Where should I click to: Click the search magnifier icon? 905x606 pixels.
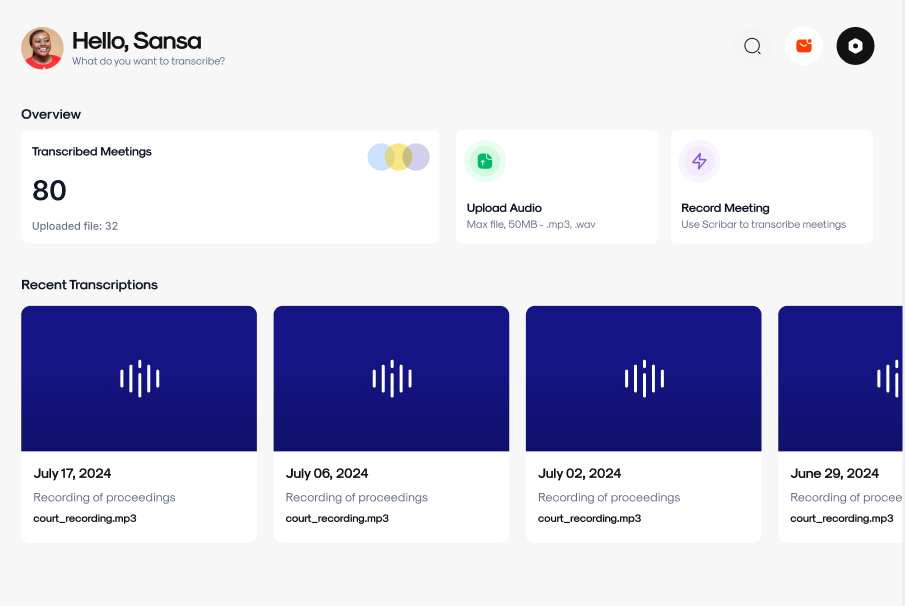click(753, 46)
